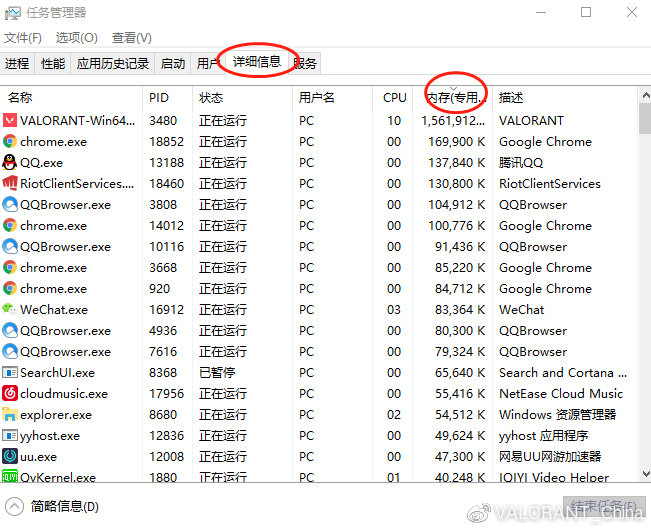Click chrome.exe icon with PID 14012
This screenshot has width=651, height=531.
coord(10,225)
